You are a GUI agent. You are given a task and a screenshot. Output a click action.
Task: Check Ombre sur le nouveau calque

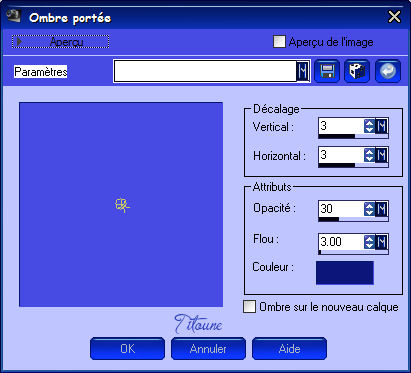coord(249,307)
